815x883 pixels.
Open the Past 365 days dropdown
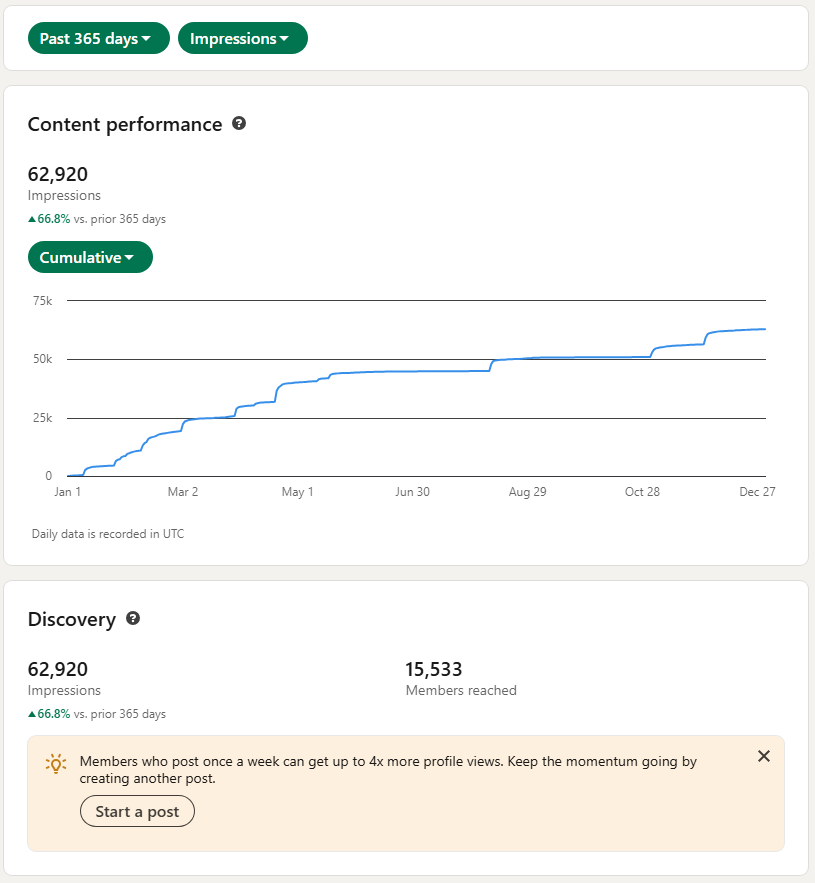point(98,39)
